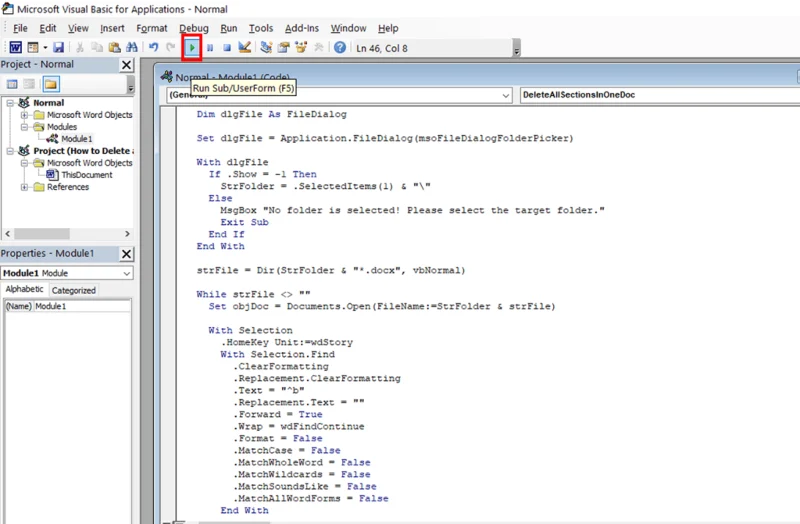Click the View Microsoft Word icon
This screenshot has width=800, height=524.
(x=16, y=47)
